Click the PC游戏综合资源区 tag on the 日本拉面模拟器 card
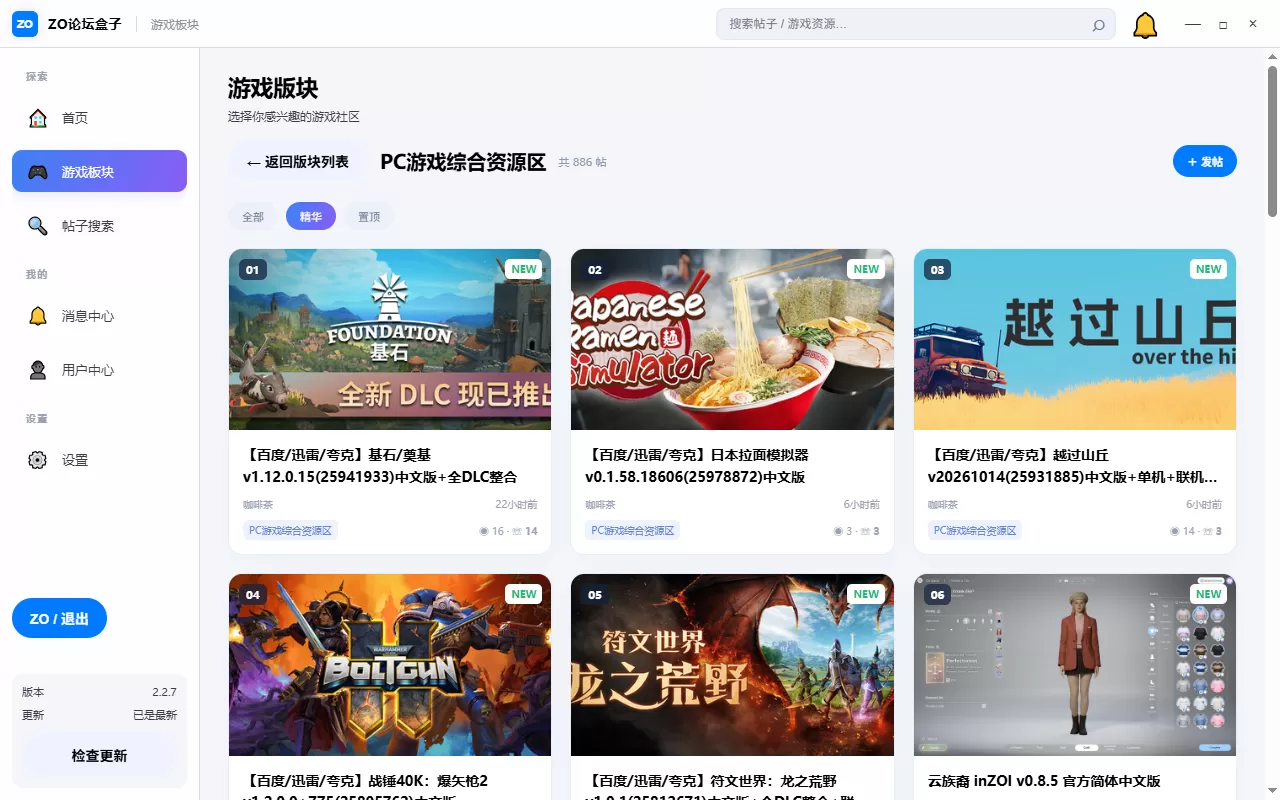1280x800 pixels. (632, 531)
